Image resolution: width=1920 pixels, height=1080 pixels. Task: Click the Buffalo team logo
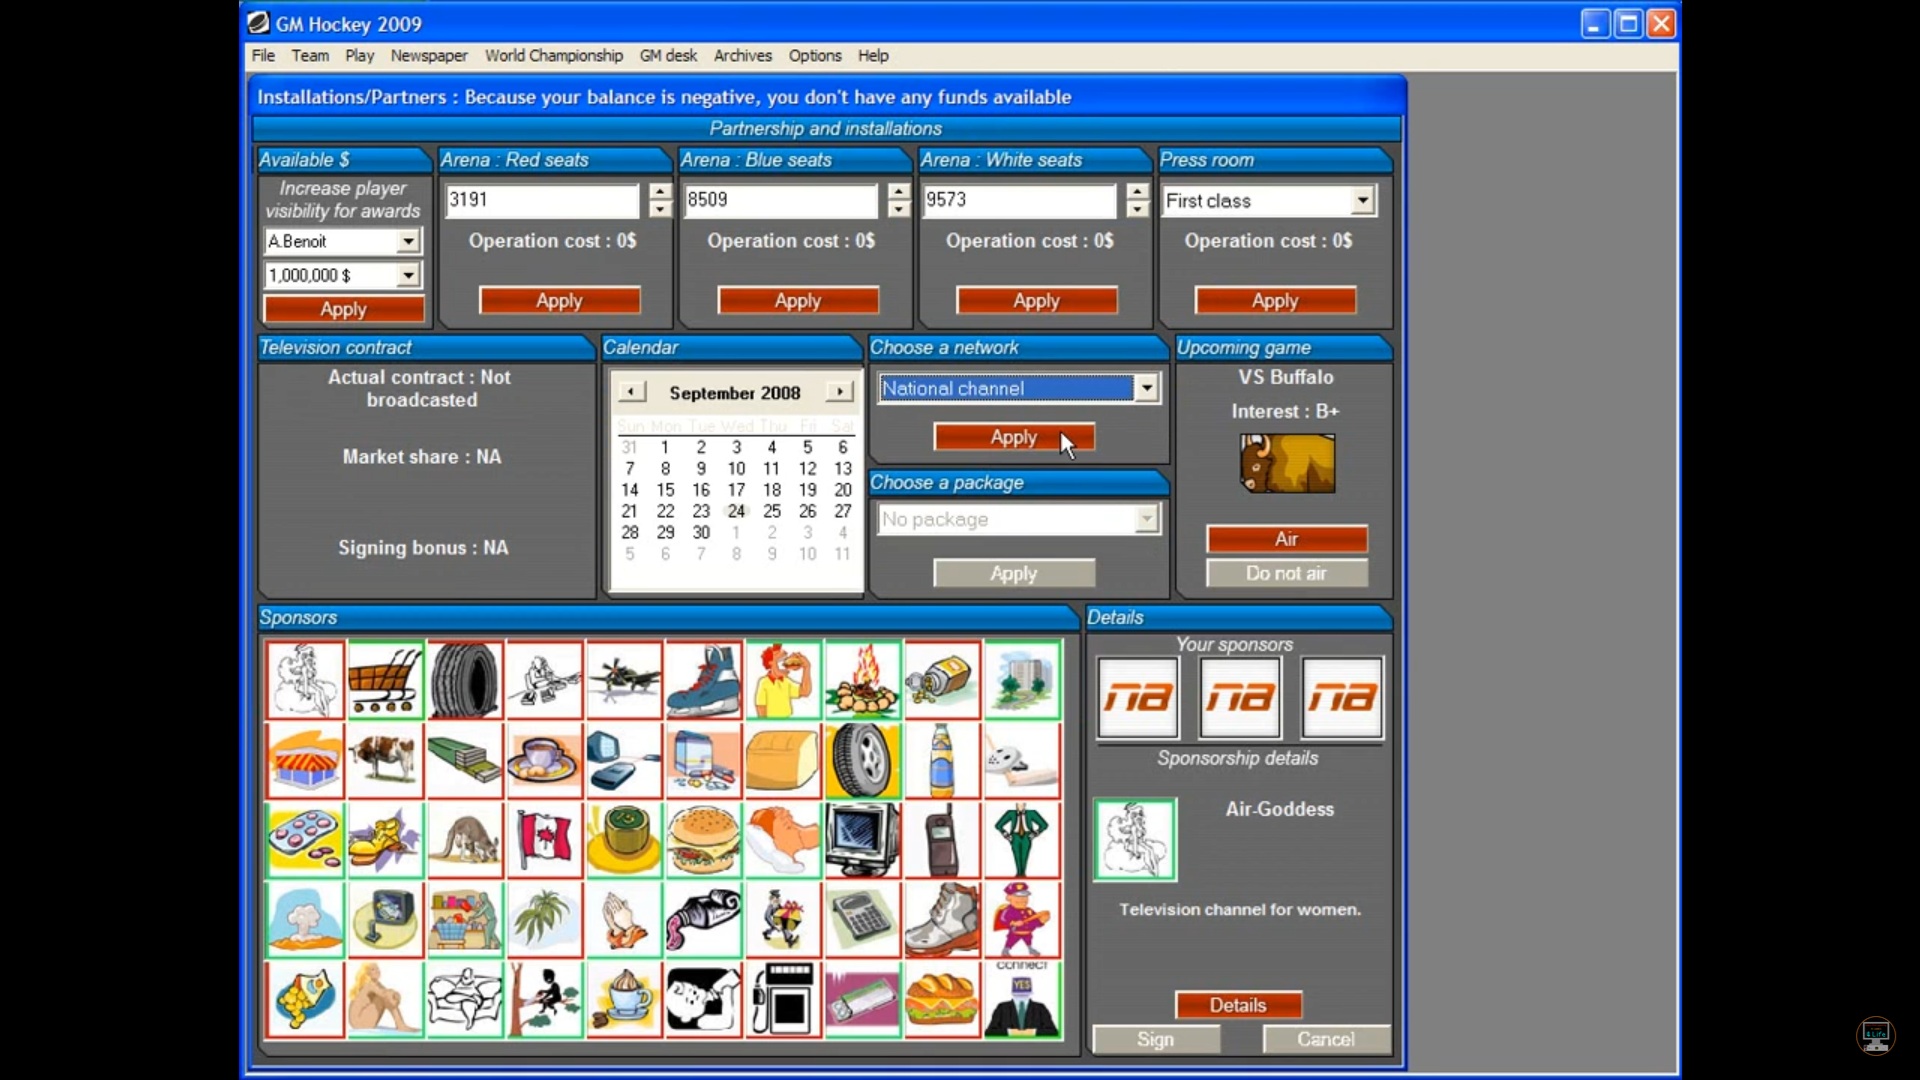click(1287, 463)
